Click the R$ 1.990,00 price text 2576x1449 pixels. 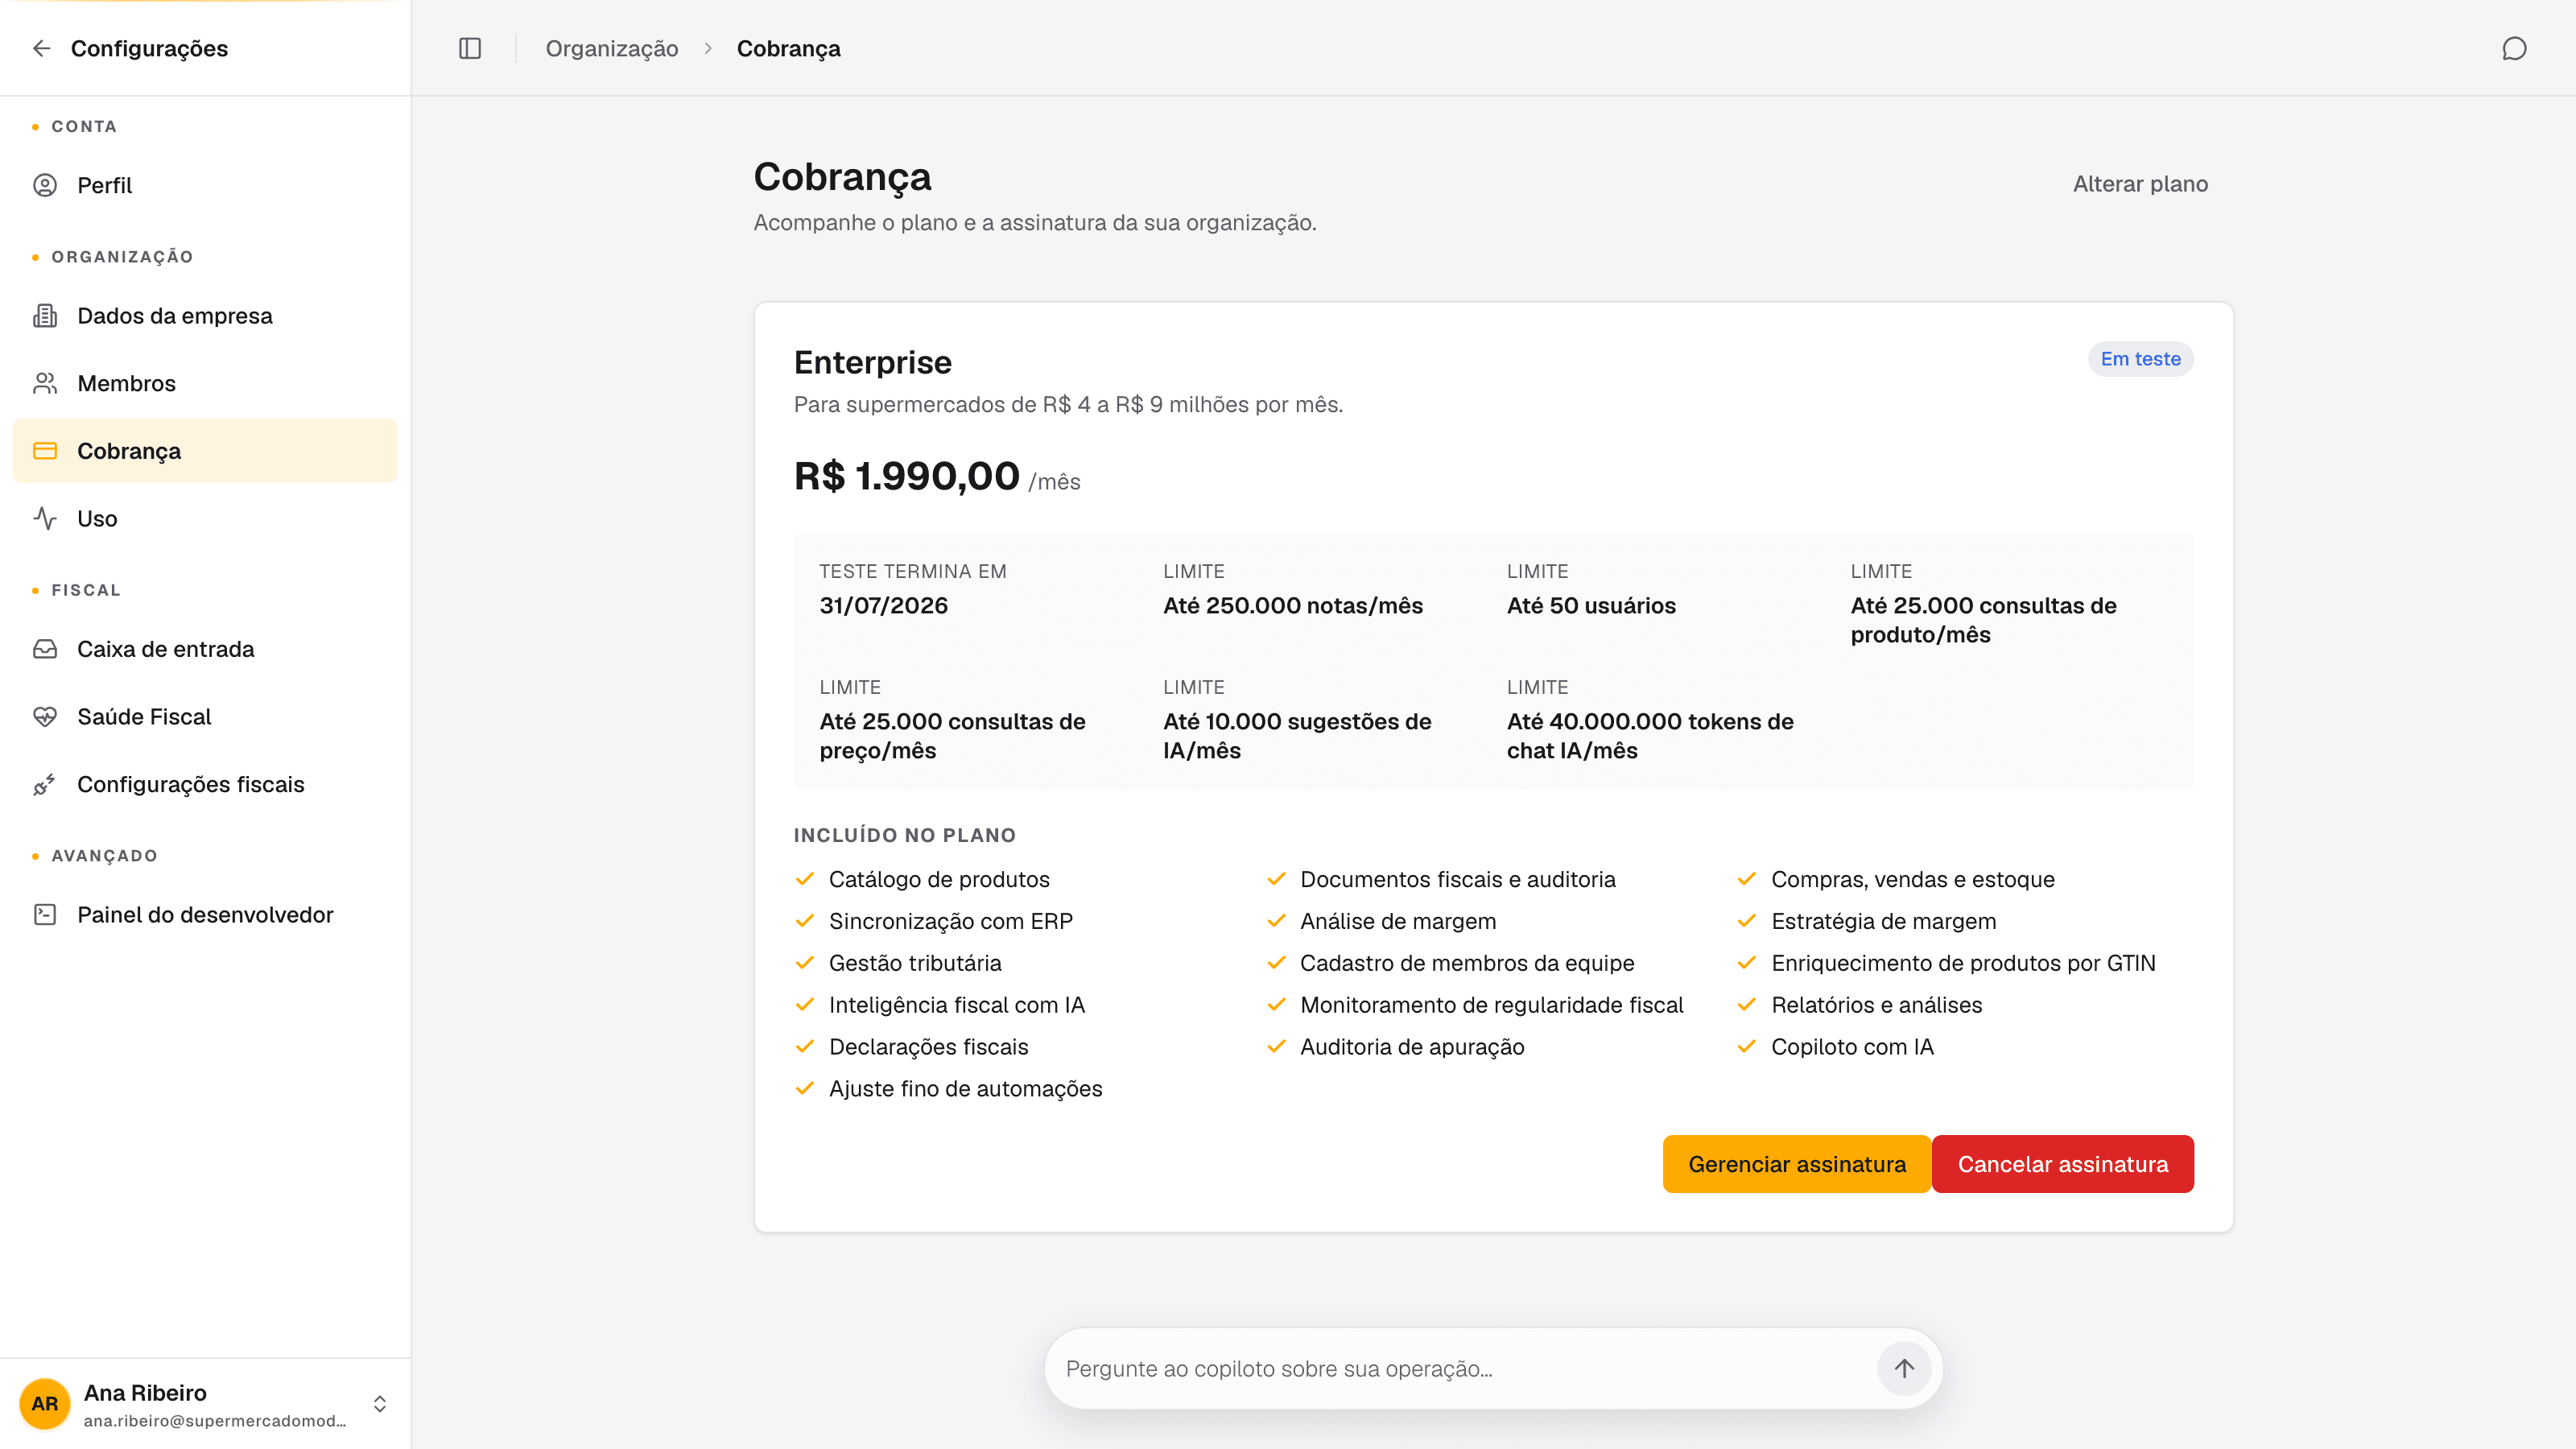click(x=906, y=476)
